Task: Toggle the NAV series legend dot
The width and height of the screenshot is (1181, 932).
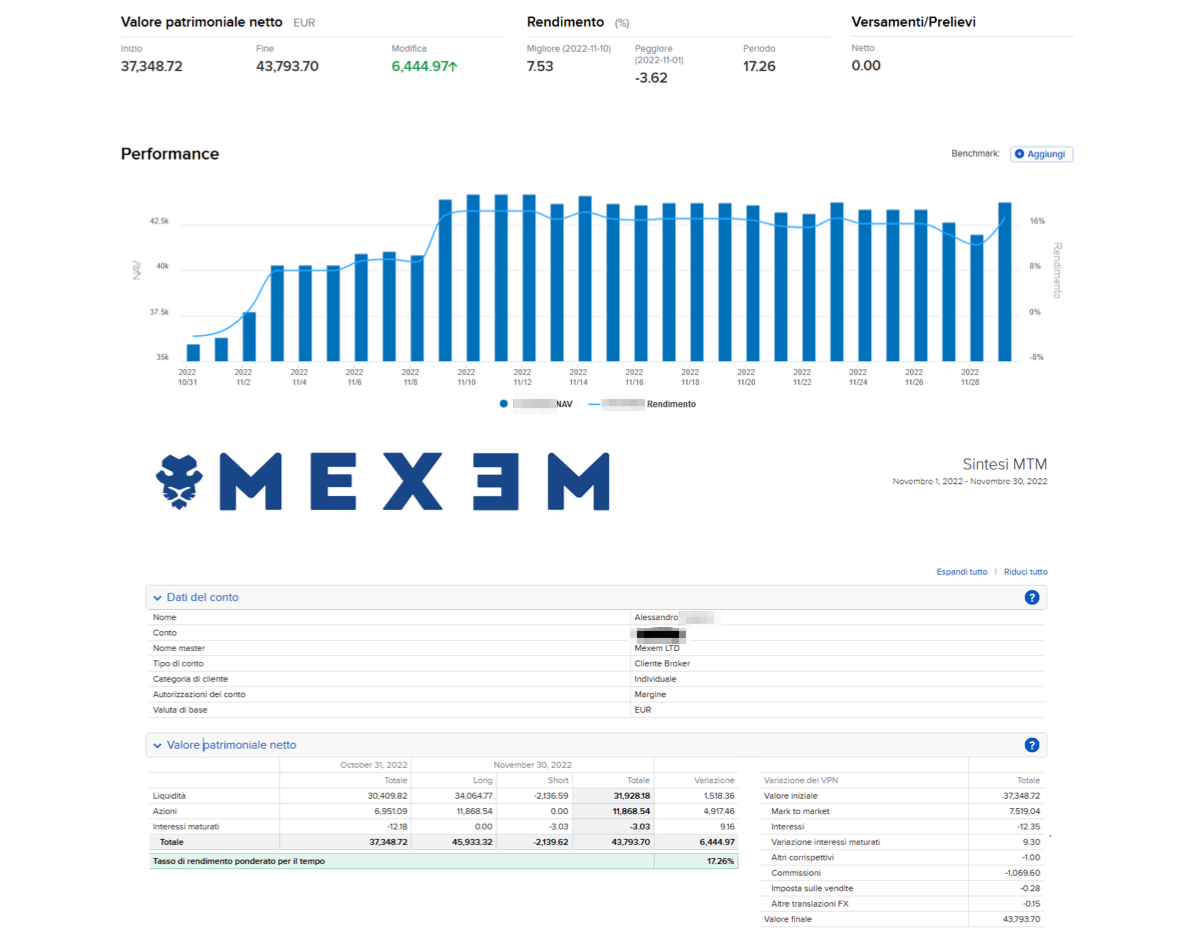Action: click(x=504, y=404)
